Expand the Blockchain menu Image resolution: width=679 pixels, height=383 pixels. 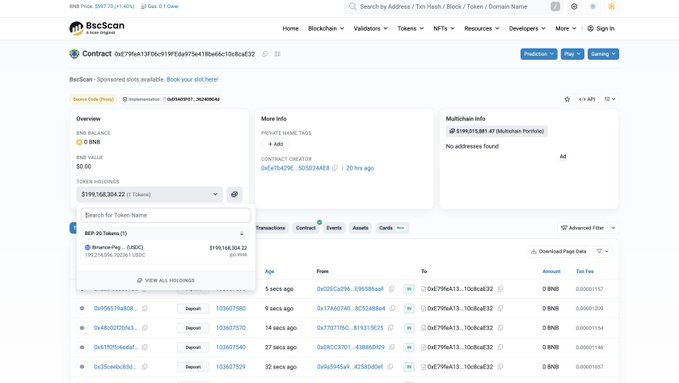pos(326,29)
